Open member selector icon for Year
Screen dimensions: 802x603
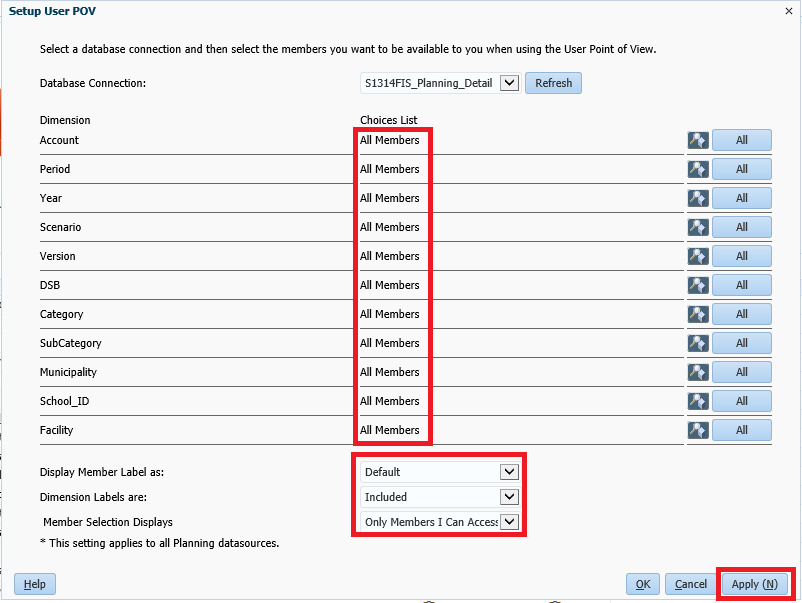click(698, 199)
